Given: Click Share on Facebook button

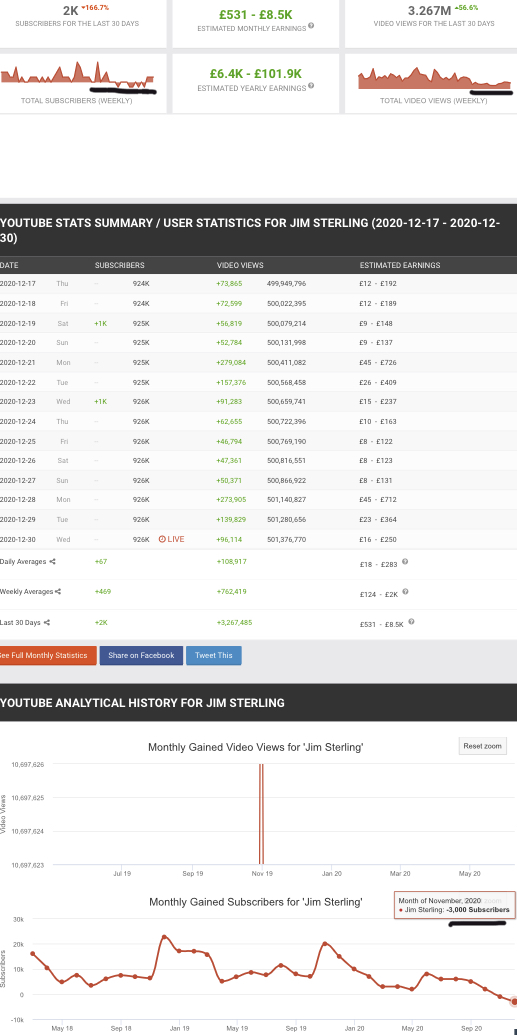Looking at the screenshot, I should coord(141,655).
